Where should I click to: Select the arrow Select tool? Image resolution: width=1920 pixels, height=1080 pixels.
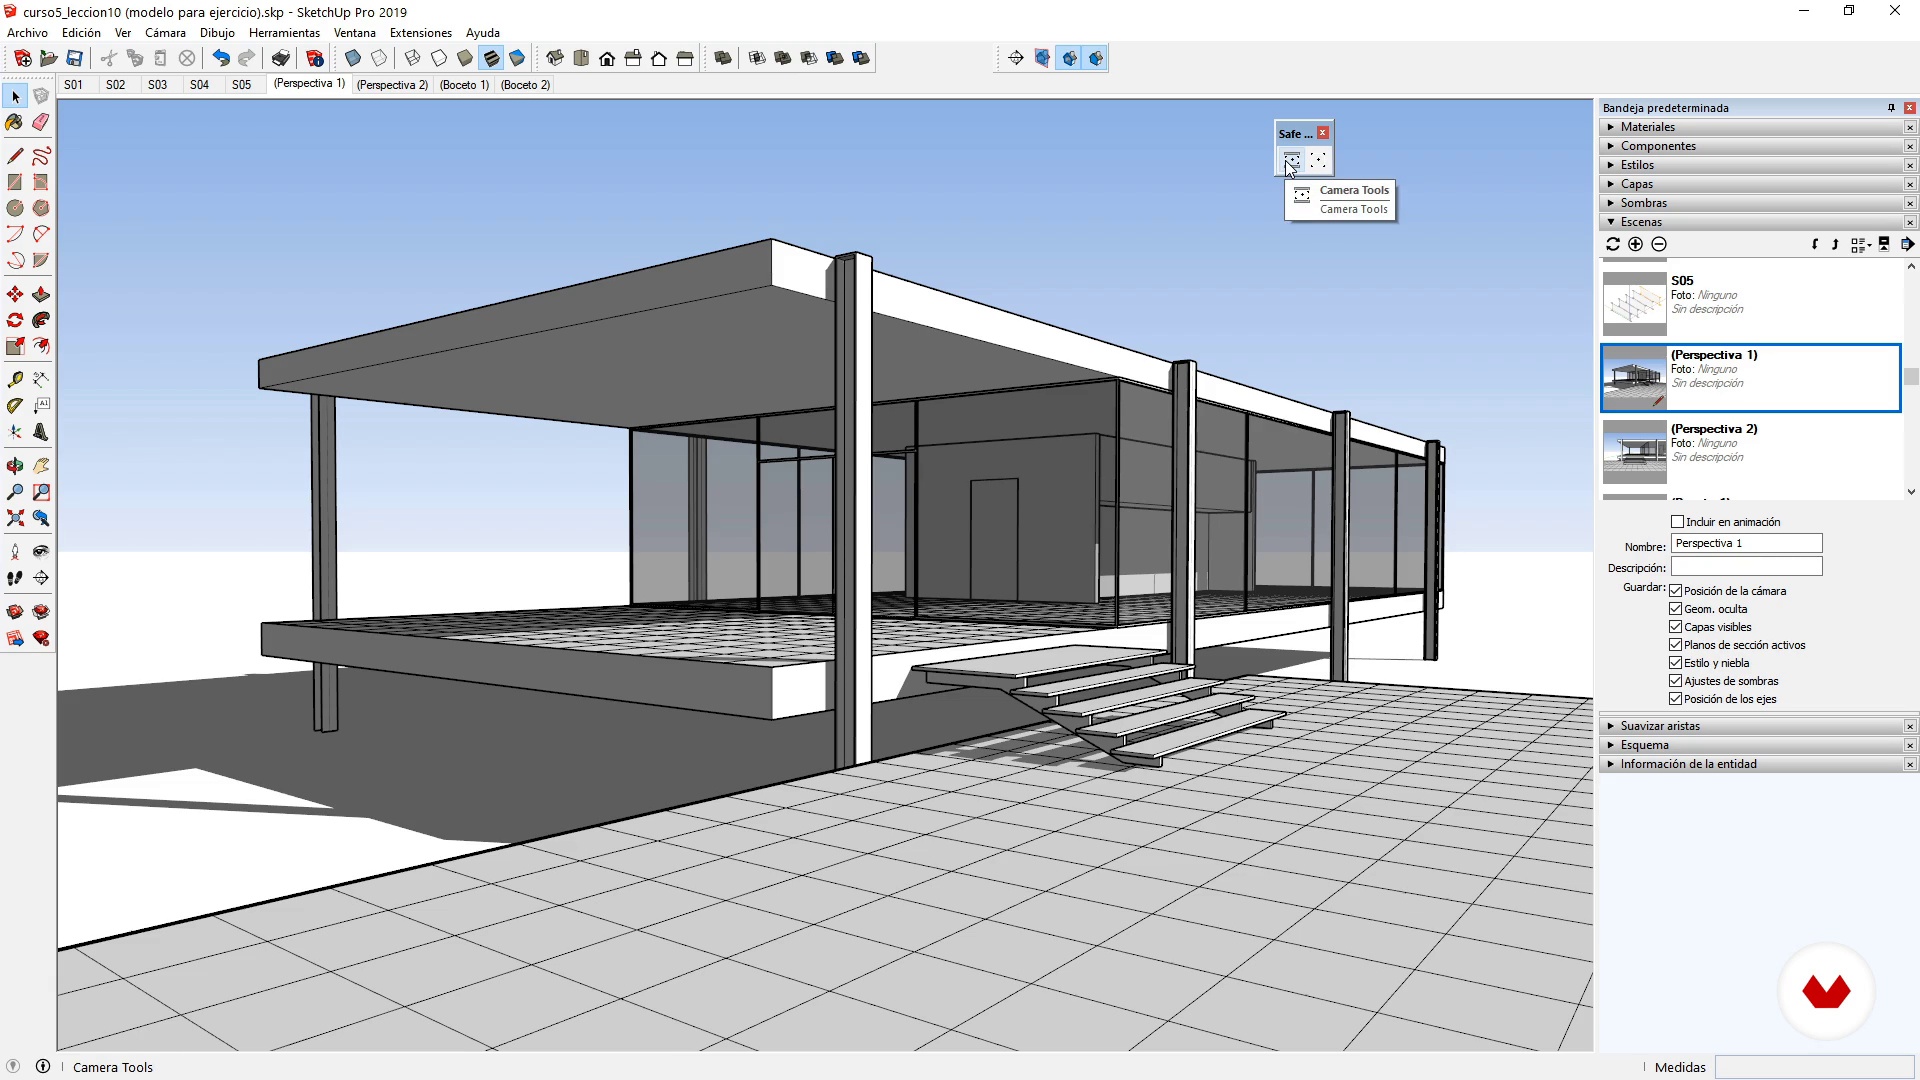pos(15,96)
